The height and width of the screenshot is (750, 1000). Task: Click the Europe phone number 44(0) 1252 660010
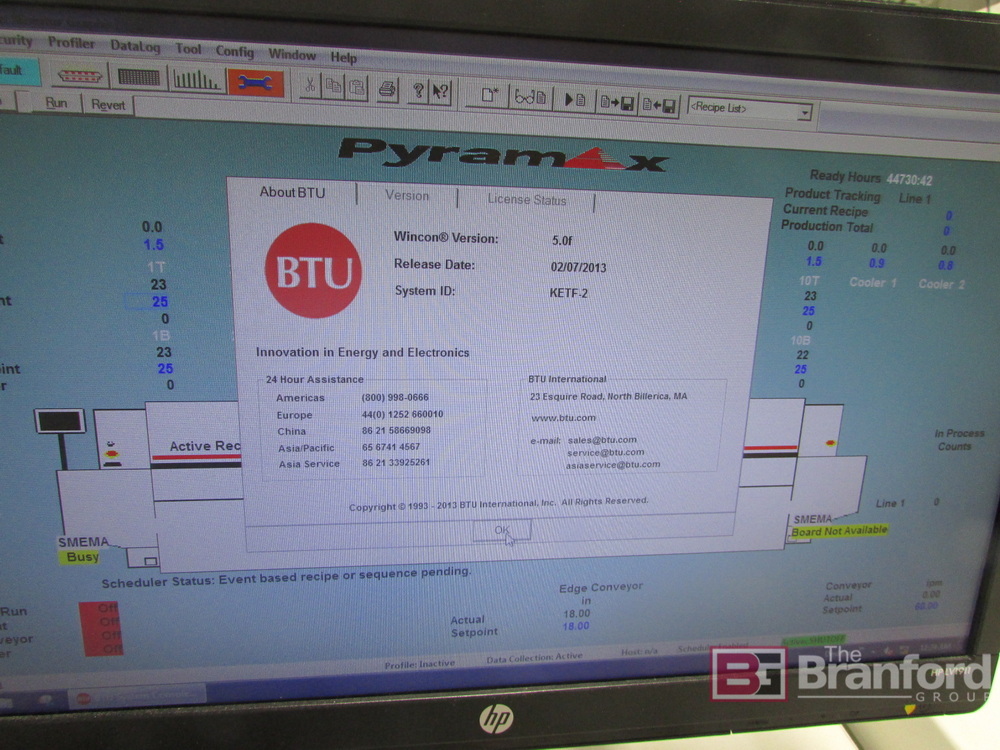[402, 414]
